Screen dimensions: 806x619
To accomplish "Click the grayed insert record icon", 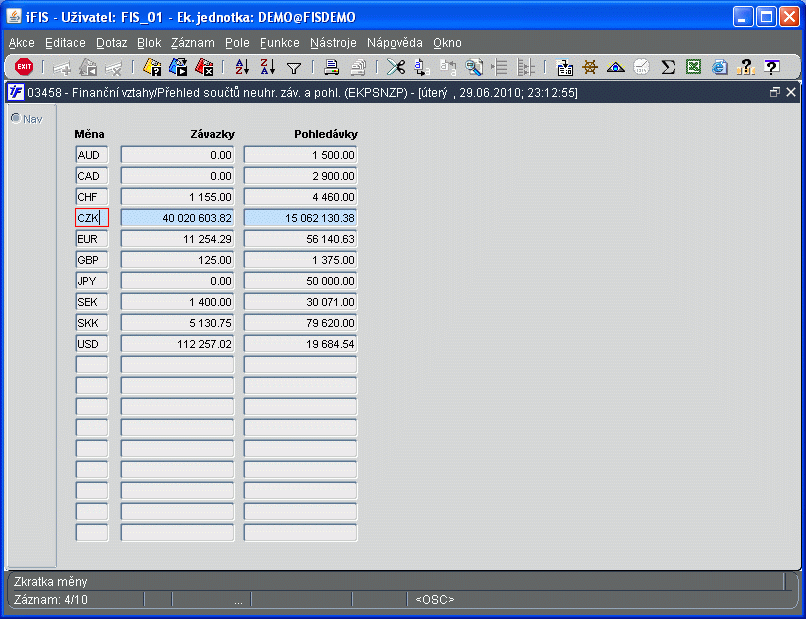I will coord(62,67).
